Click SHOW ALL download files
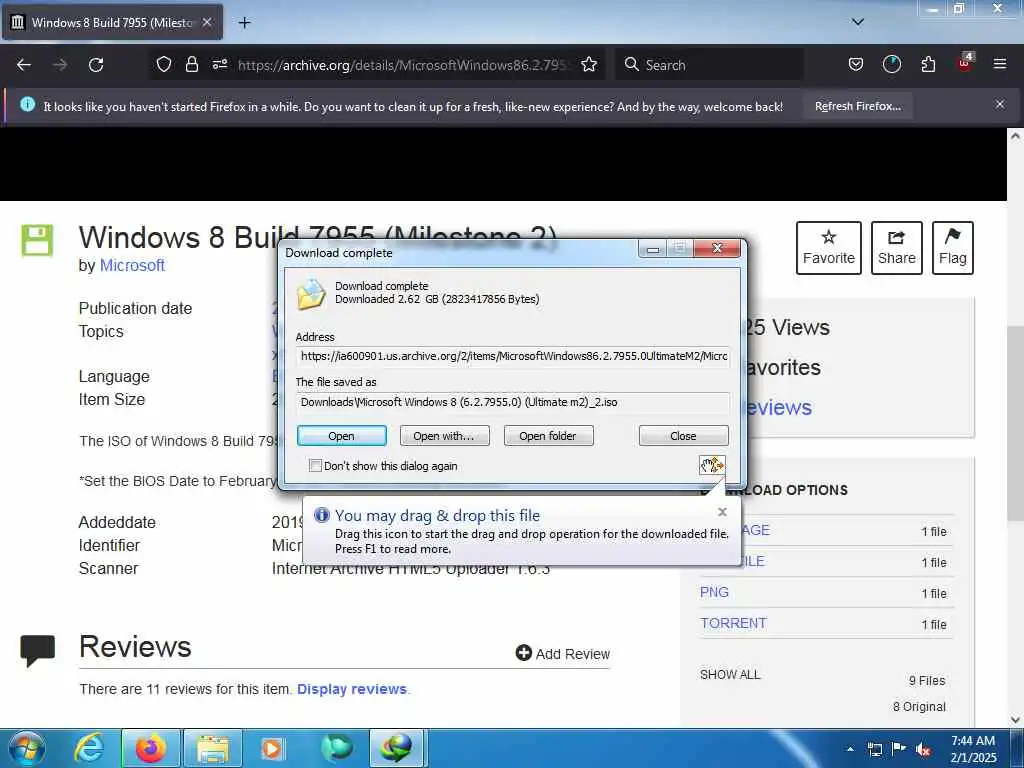This screenshot has height=768, width=1024. point(730,675)
